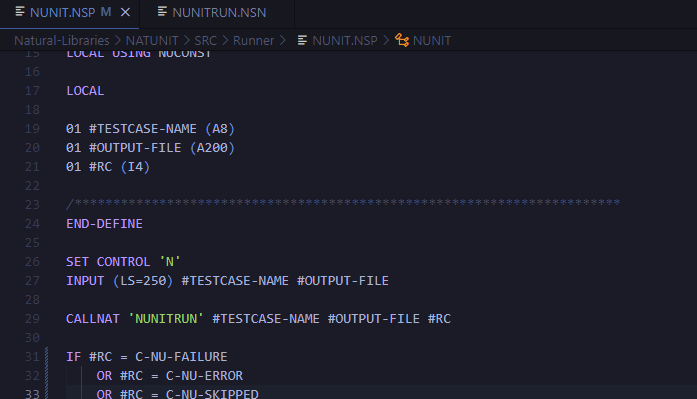Click the file icon in breadcrumb before NUNIT.NSP

[x=302, y=40]
